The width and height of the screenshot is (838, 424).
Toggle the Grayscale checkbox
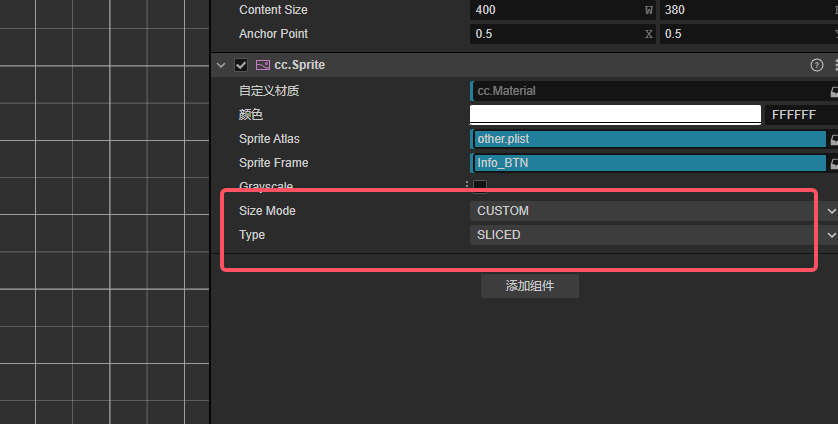(x=480, y=186)
